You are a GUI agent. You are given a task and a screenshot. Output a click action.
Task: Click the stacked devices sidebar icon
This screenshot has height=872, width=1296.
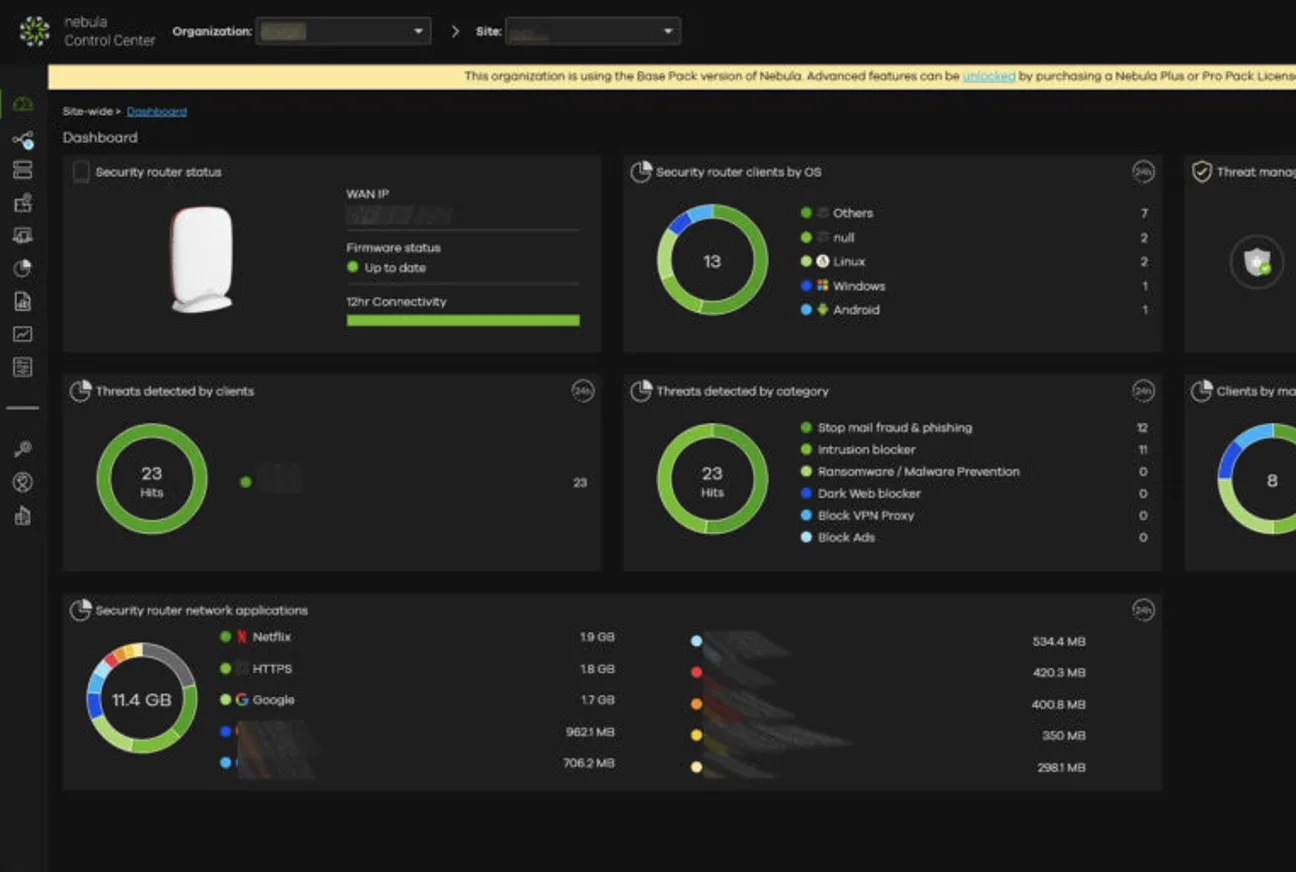click(x=22, y=170)
